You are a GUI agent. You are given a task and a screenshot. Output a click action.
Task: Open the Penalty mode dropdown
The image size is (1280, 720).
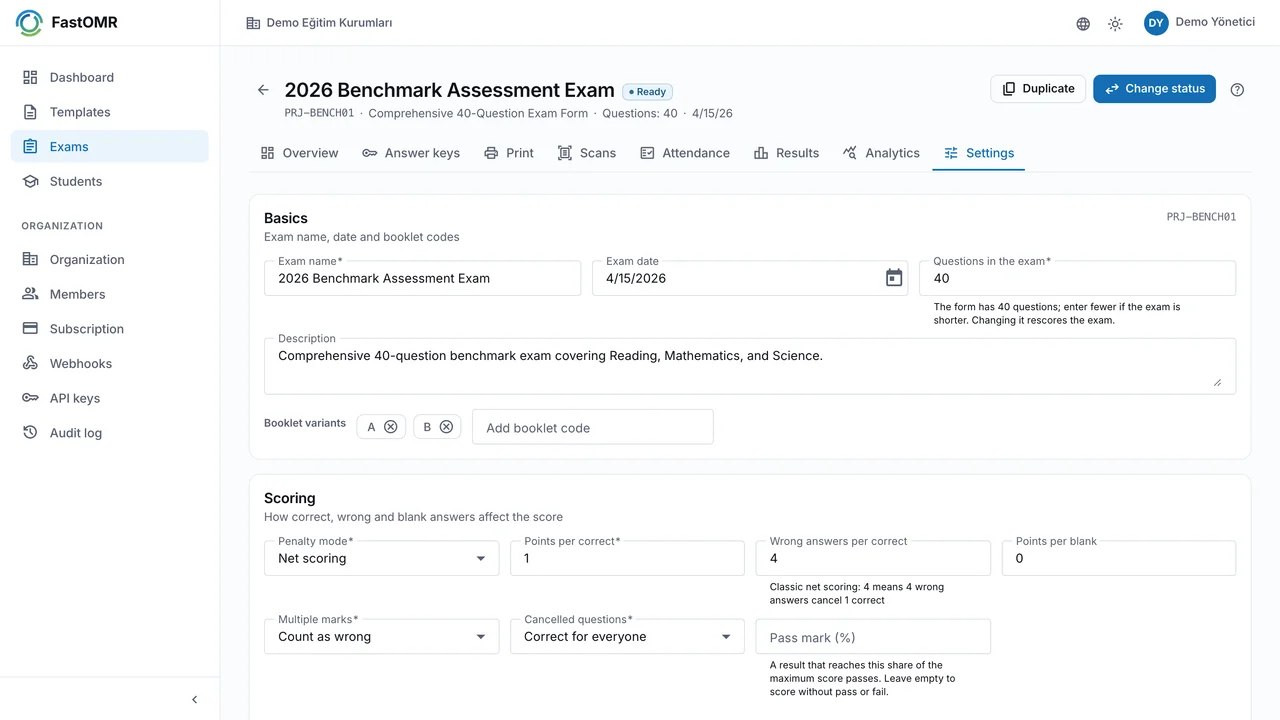tap(381, 558)
